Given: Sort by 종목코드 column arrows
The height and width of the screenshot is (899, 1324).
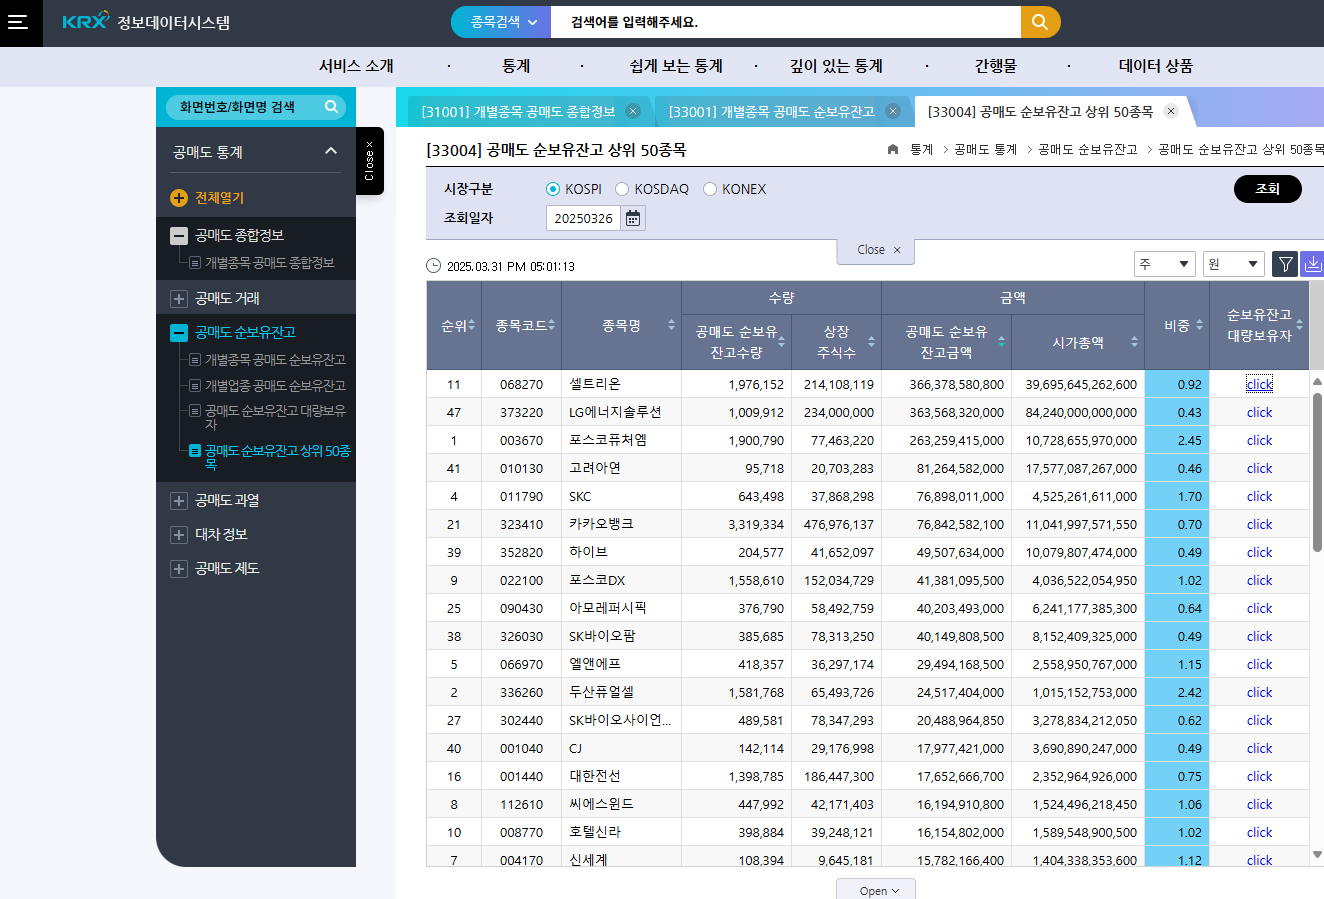Looking at the screenshot, I should (x=551, y=325).
